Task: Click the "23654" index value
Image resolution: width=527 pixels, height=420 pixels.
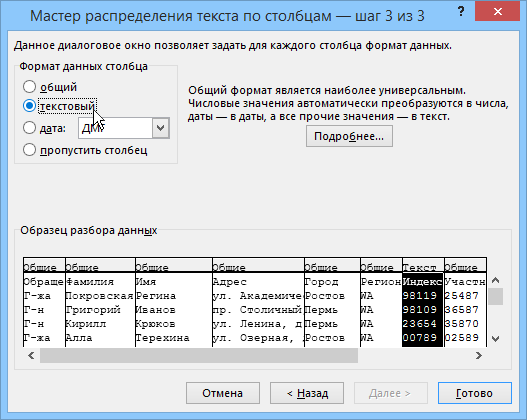Action: [419, 324]
